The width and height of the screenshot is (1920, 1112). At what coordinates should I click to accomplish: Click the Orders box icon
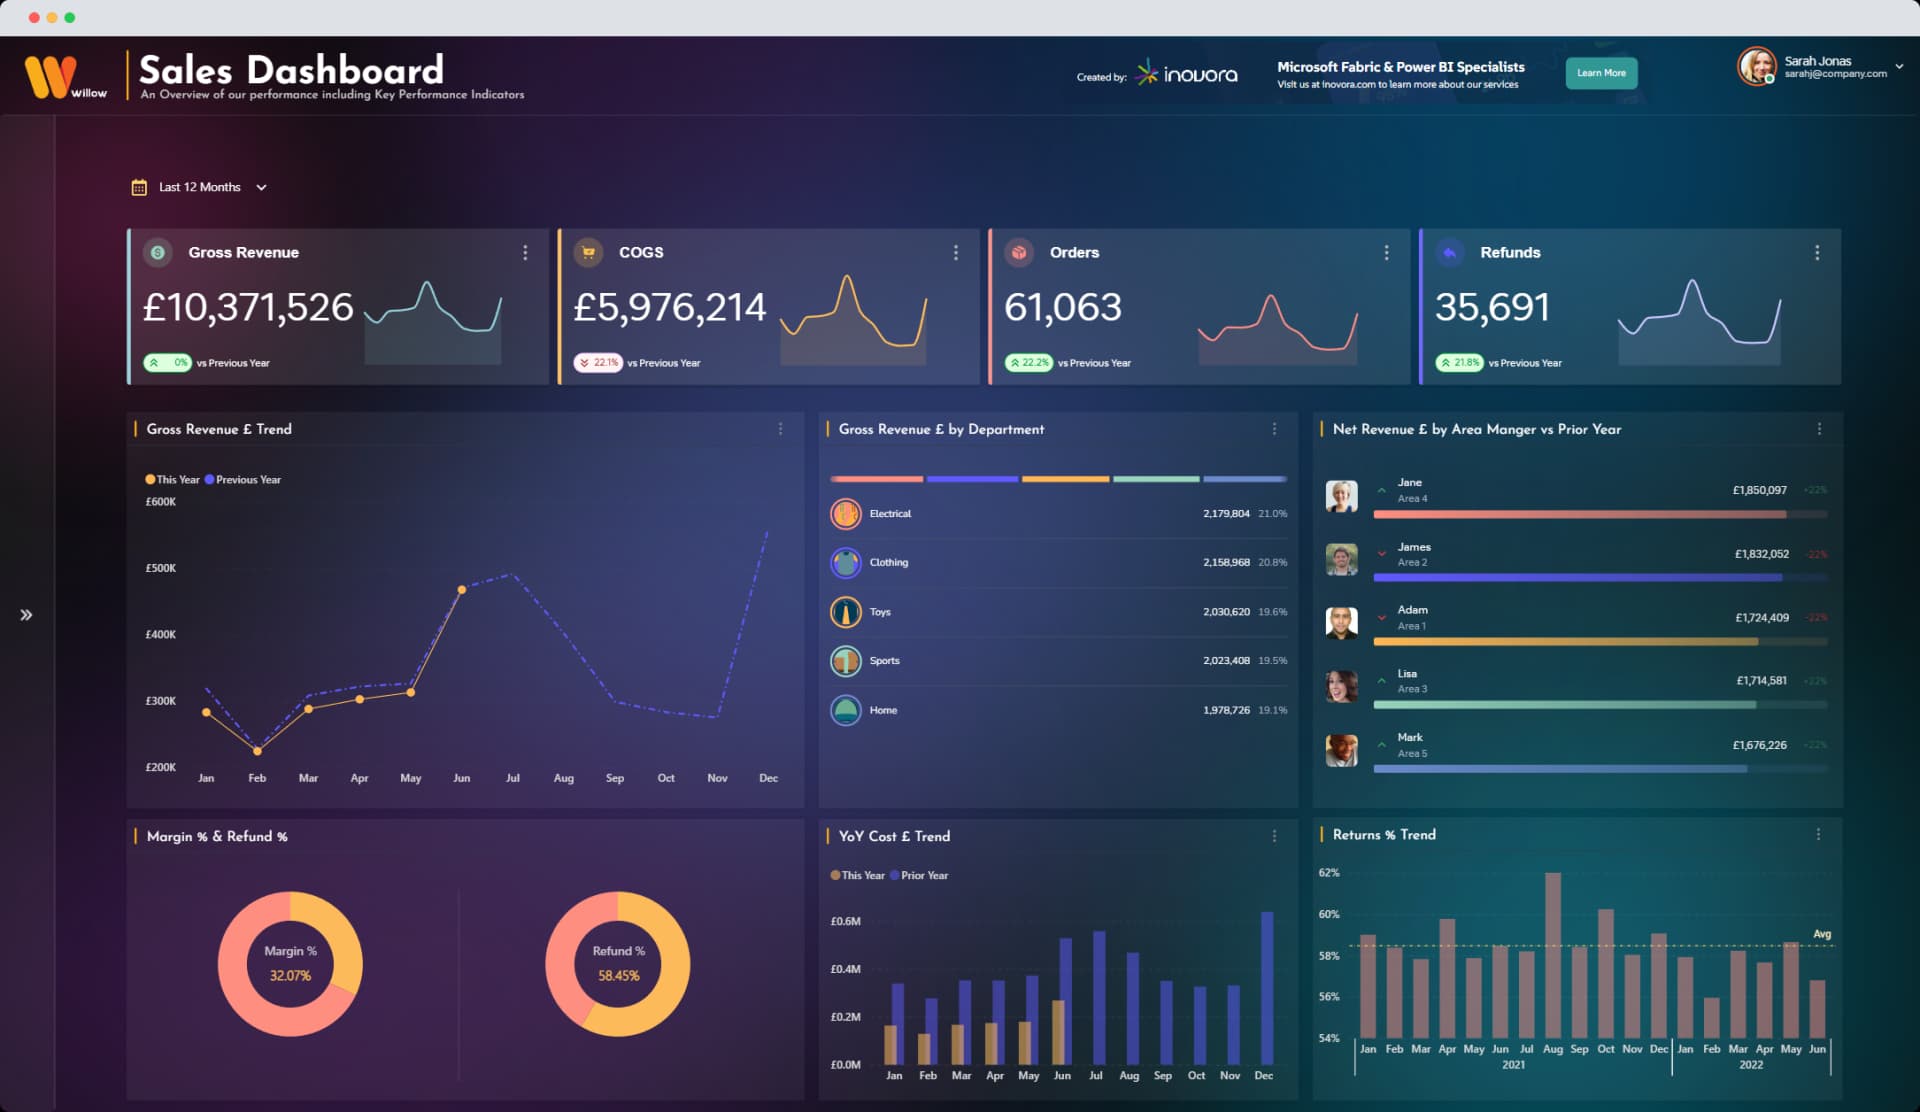[1020, 253]
